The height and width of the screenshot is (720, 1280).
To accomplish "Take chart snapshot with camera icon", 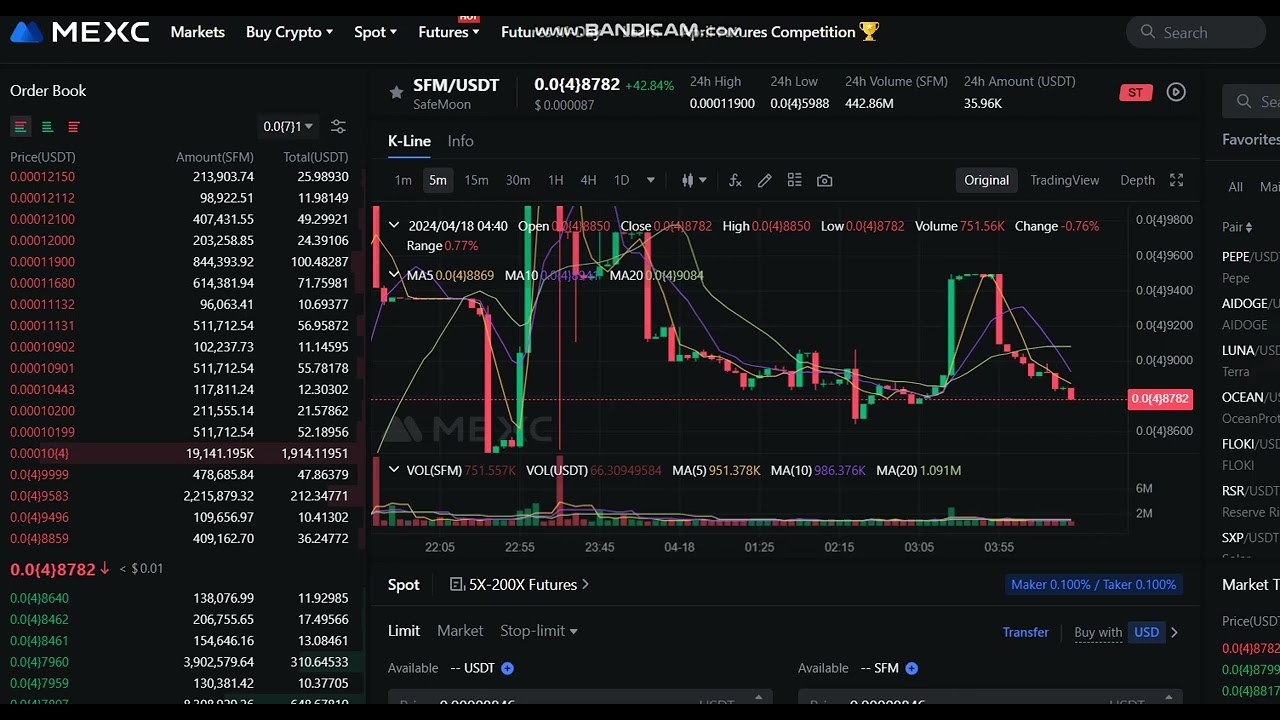I will (x=824, y=180).
